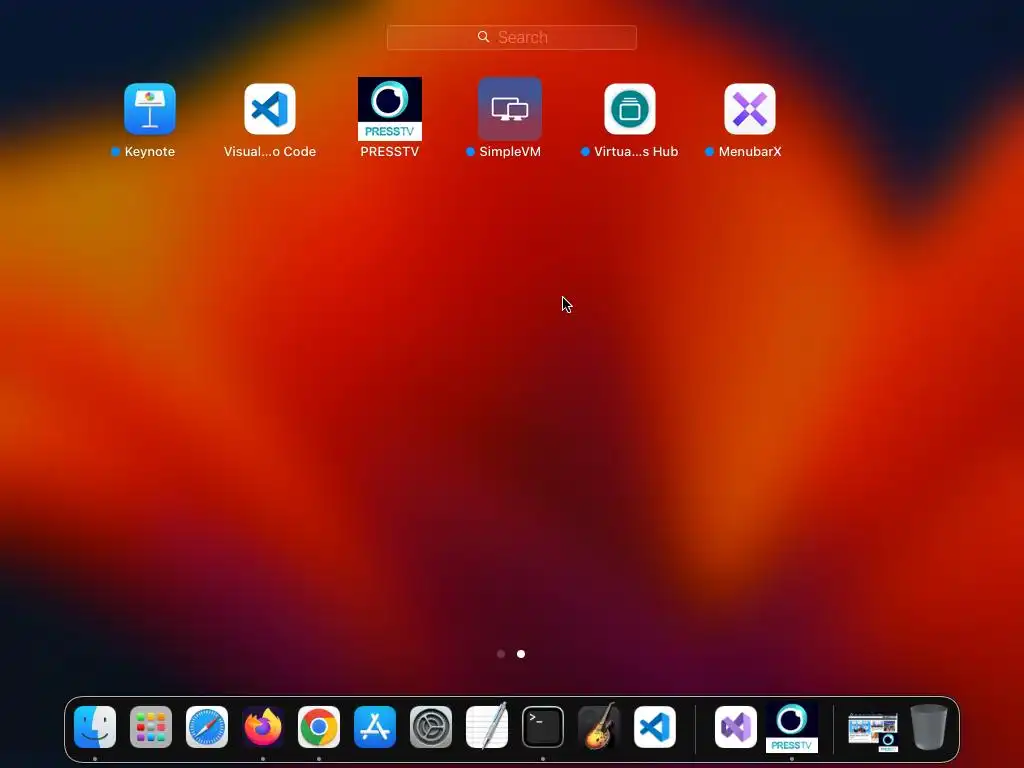This screenshot has width=1024, height=768.
Task: Open Terminal from the Dock
Action: pyautogui.click(x=543, y=727)
